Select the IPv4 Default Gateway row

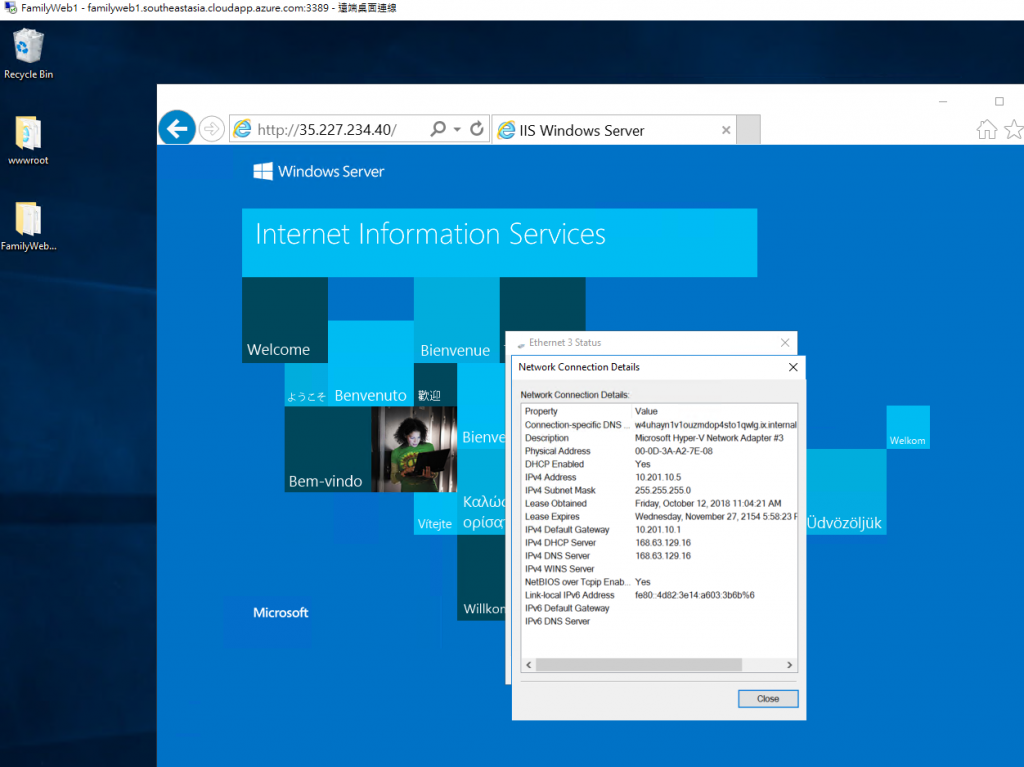tap(660, 529)
